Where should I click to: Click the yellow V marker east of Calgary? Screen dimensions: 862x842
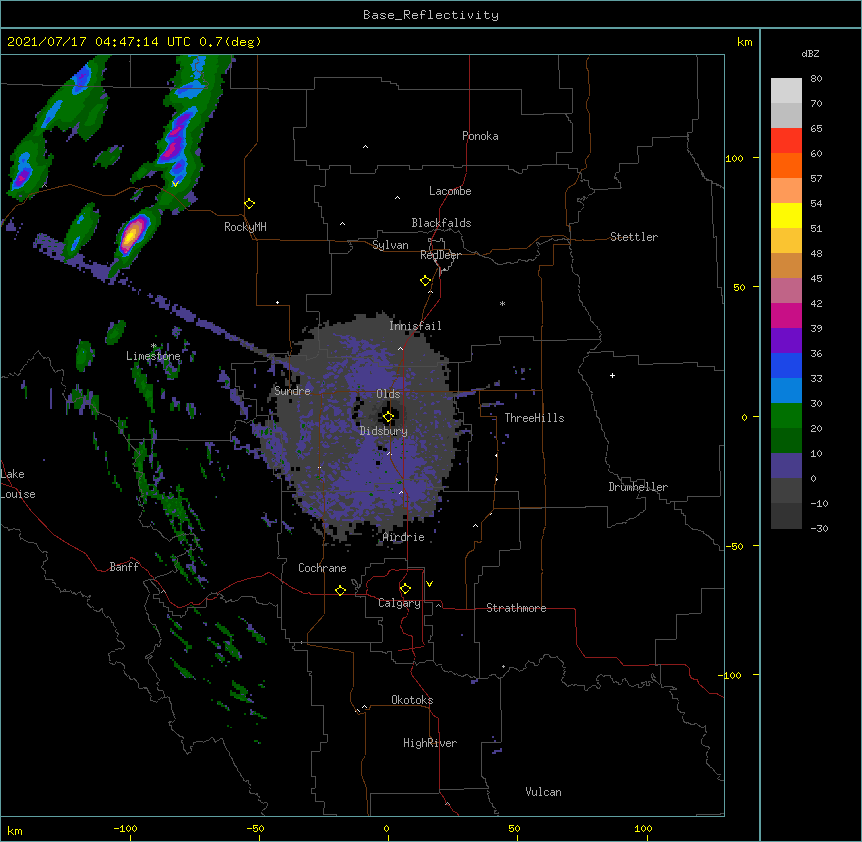pyautogui.click(x=429, y=584)
